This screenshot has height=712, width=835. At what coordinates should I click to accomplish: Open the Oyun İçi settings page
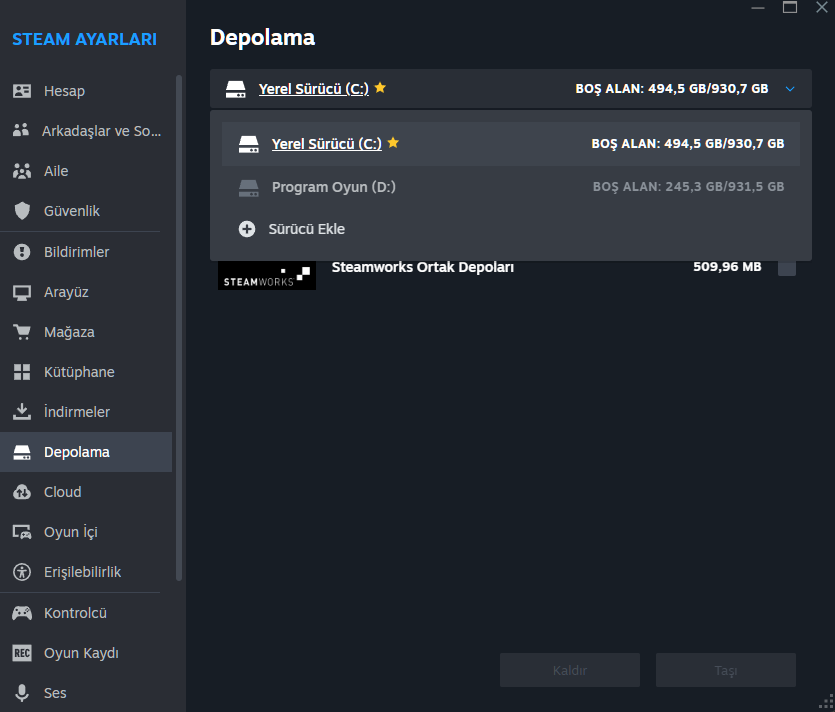pyautogui.click(x=86, y=532)
